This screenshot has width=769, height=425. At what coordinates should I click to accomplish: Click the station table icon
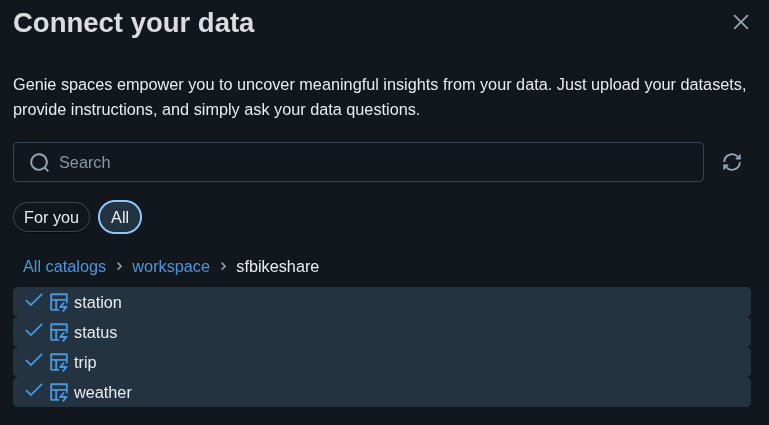[59, 302]
